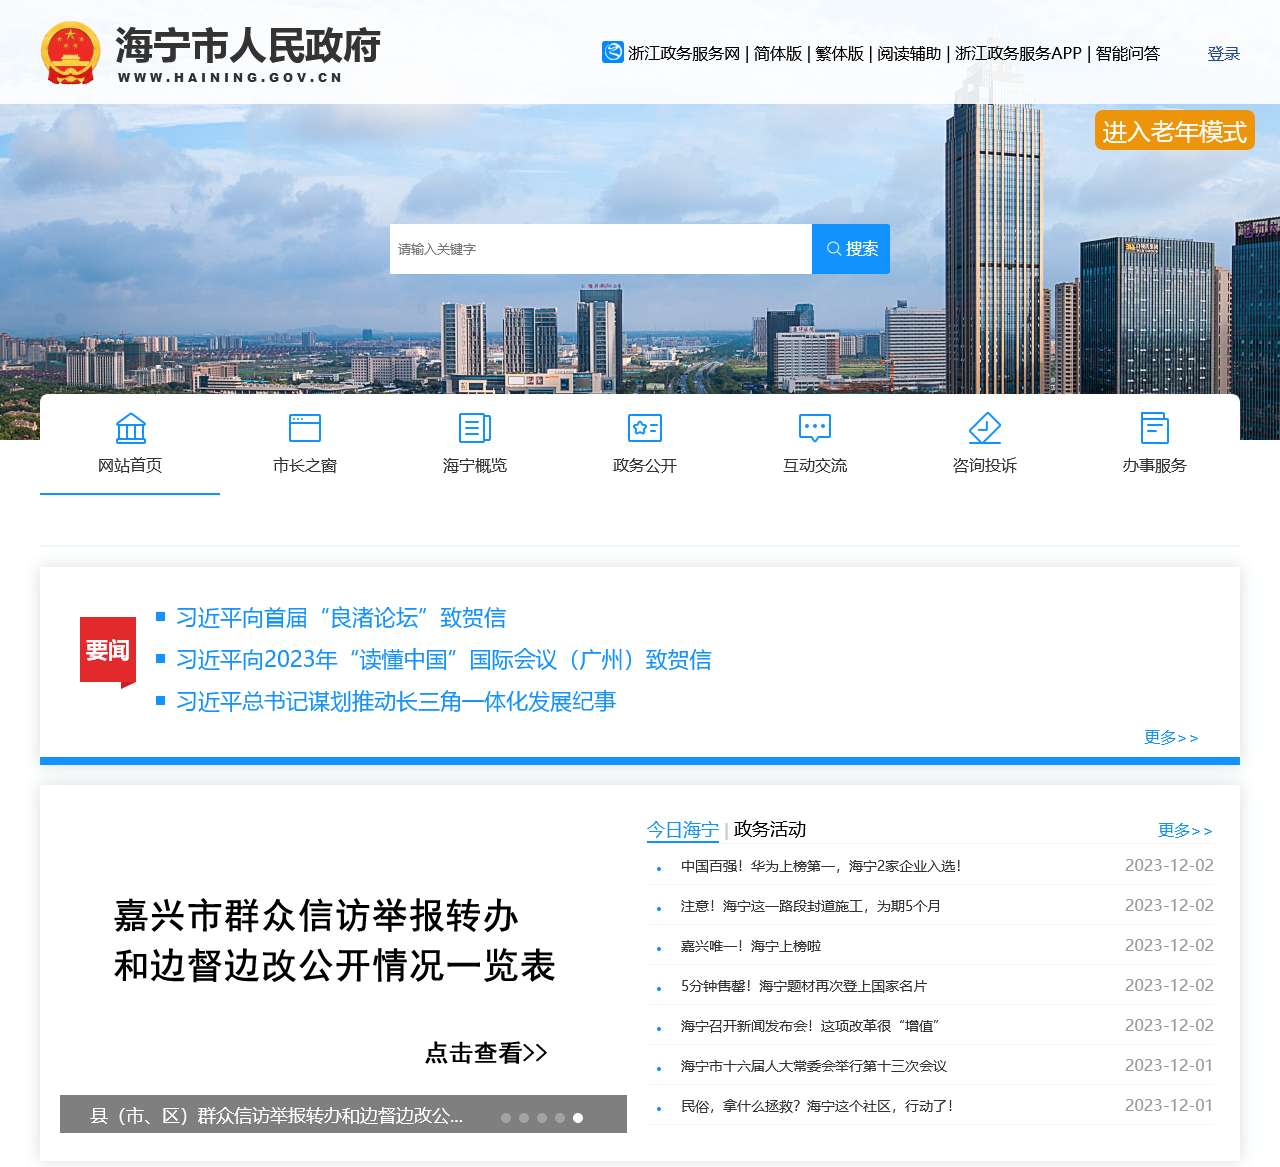Select the first carousel indicator dot
Viewport: 1280px width, 1167px height.
pyautogui.click(x=506, y=1118)
